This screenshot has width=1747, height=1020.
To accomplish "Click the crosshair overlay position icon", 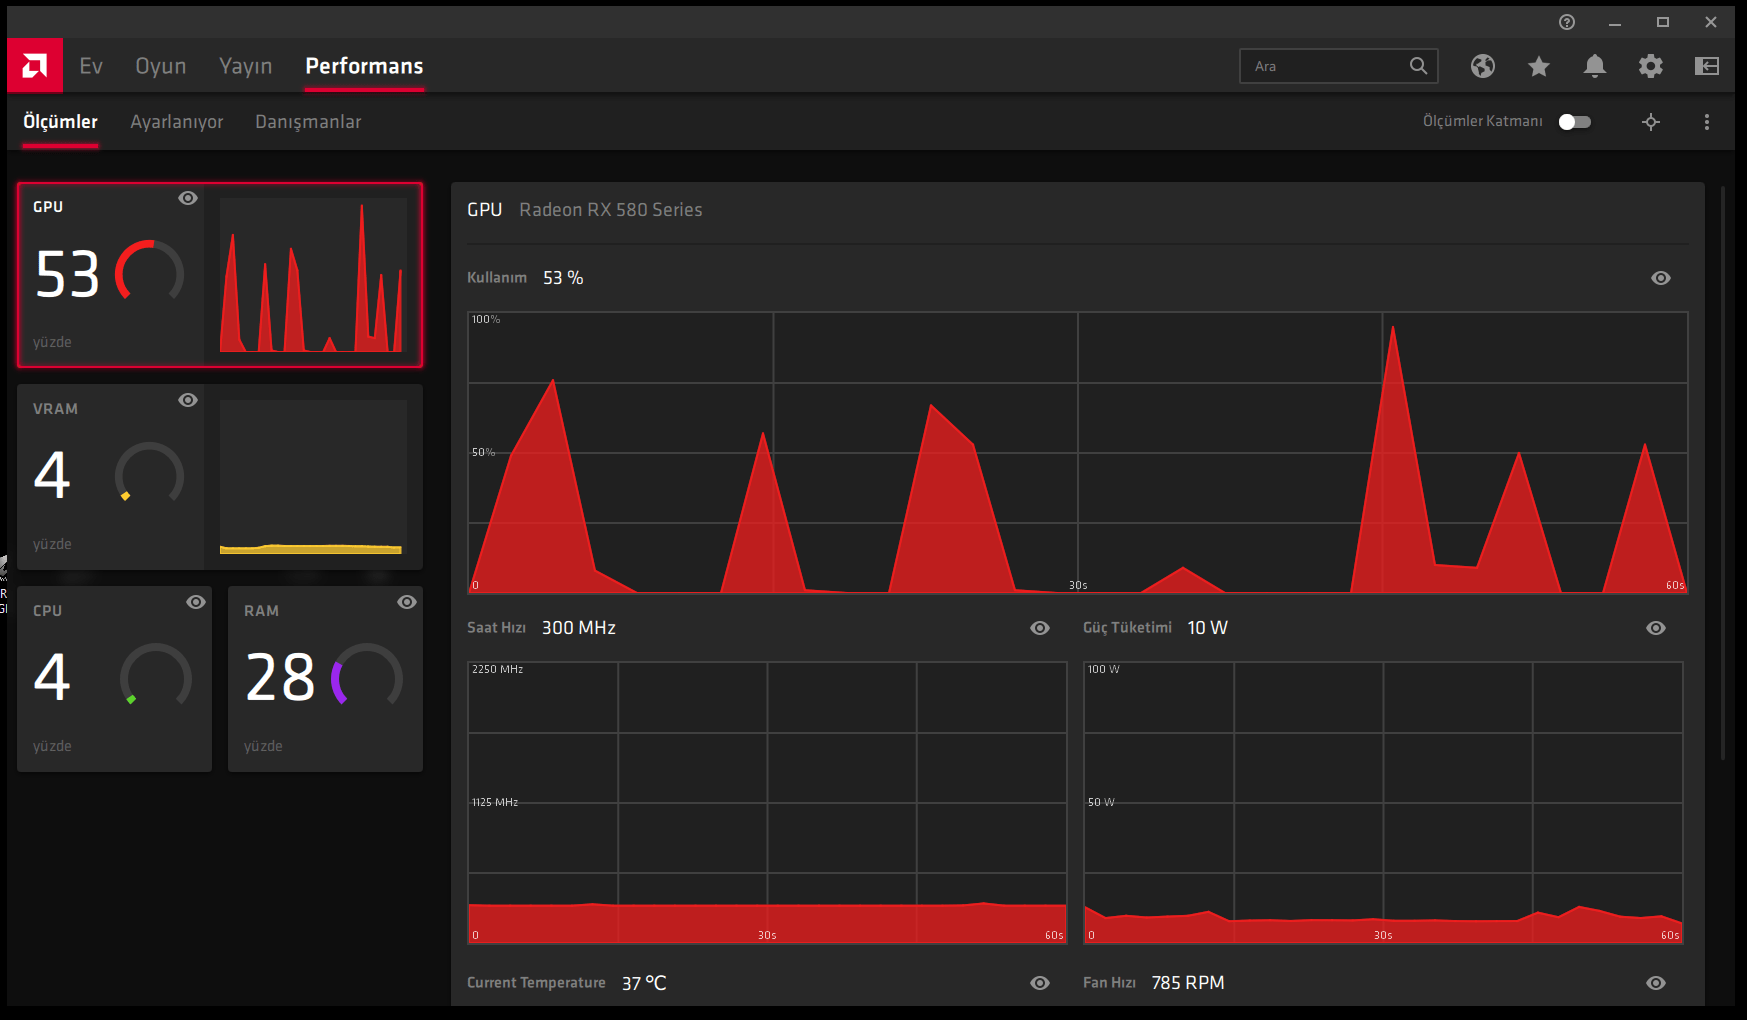I will pos(1651,122).
